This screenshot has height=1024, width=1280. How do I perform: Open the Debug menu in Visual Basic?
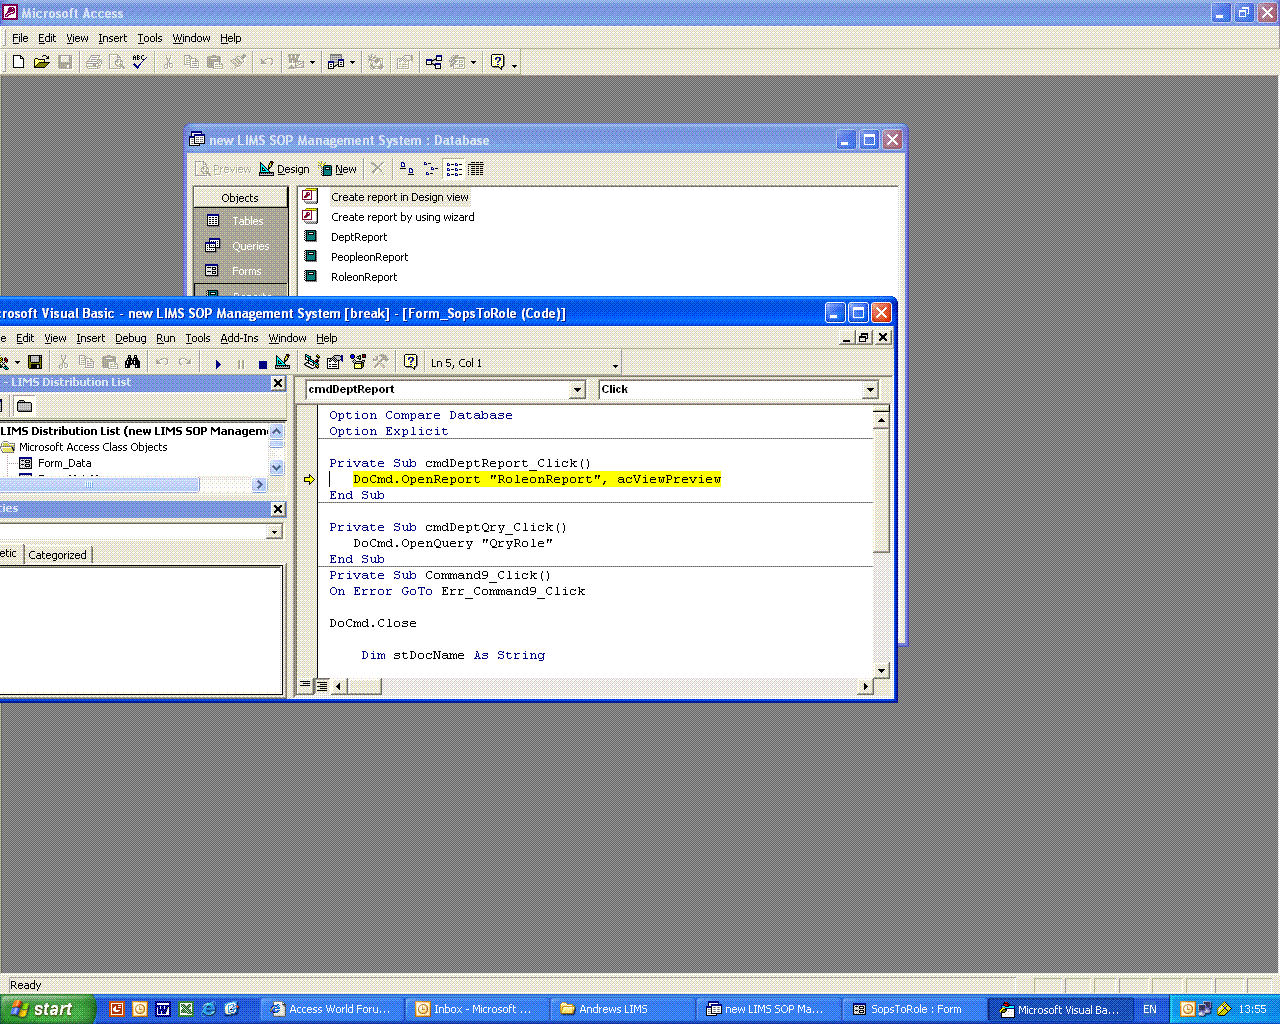point(131,338)
